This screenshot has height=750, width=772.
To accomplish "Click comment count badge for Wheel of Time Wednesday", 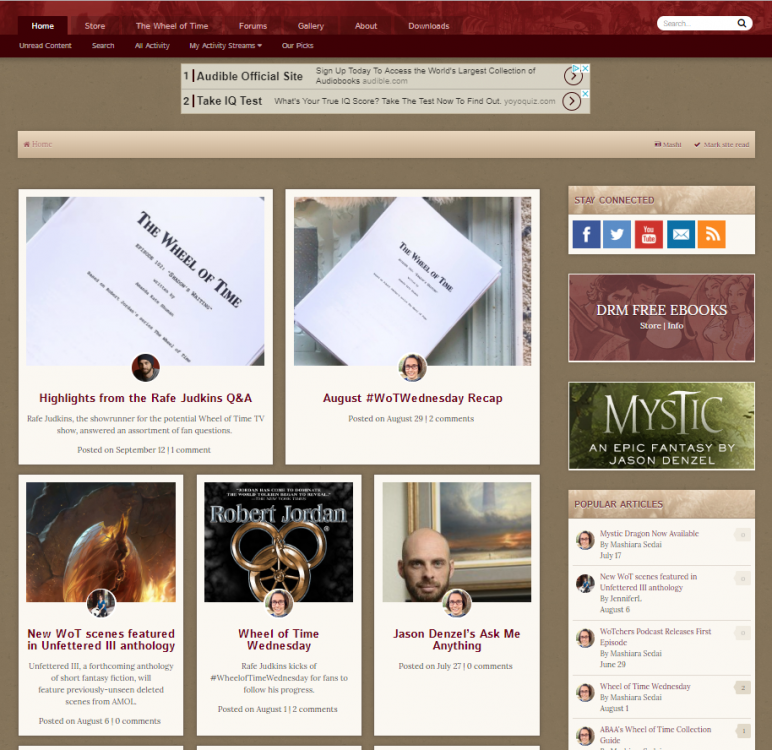I will 743,688.
